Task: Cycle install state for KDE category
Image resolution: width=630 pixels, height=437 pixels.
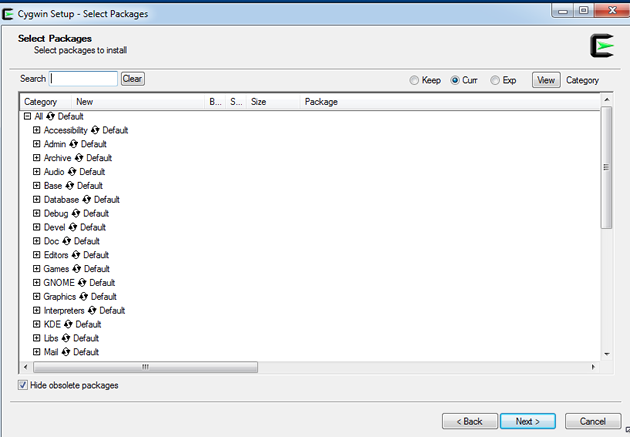Action: [68, 324]
